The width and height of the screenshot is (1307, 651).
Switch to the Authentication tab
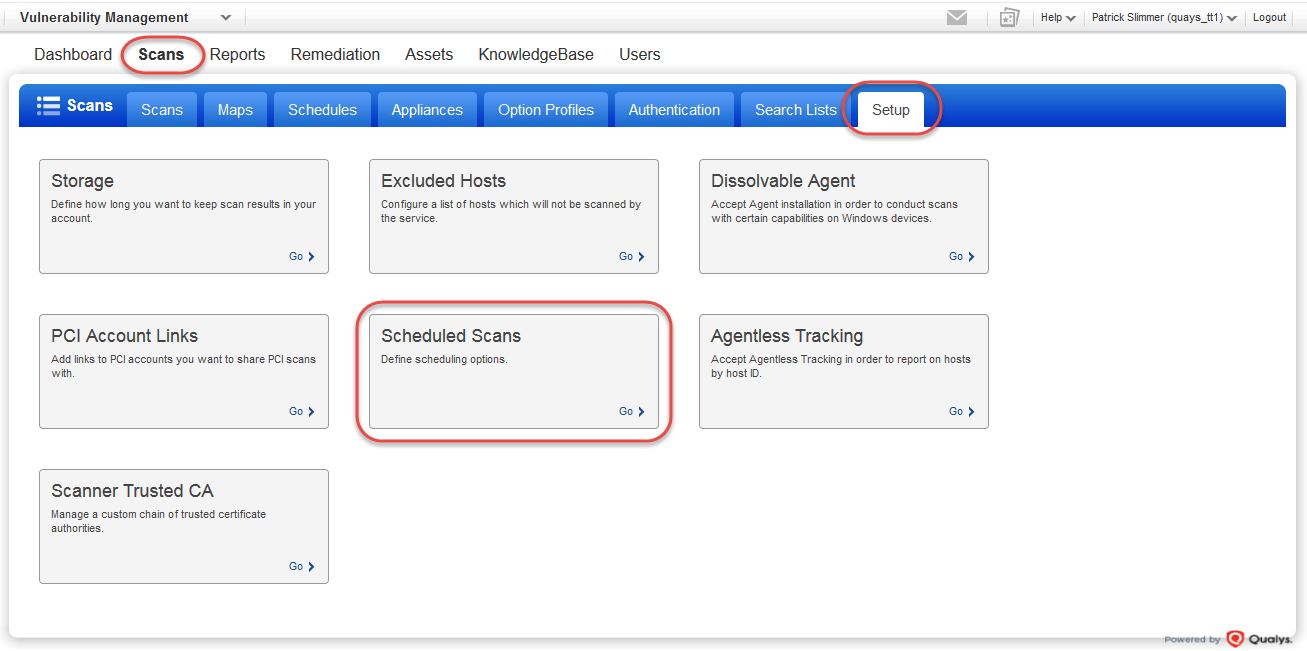(674, 109)
